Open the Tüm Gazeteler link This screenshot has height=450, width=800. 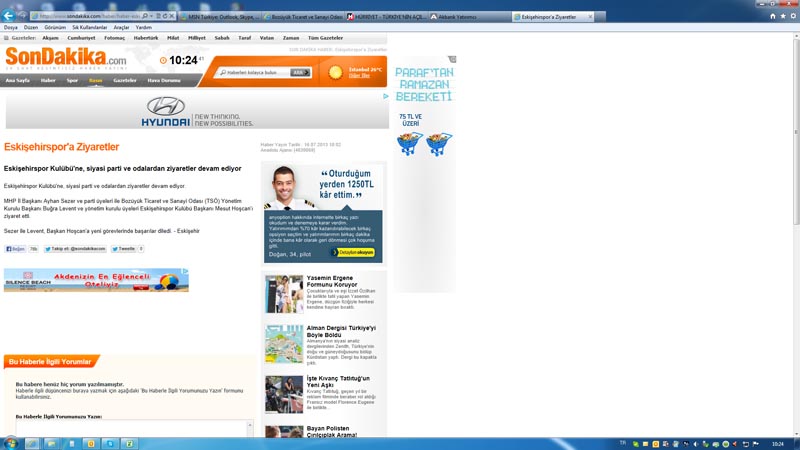[x=325, y=38]
